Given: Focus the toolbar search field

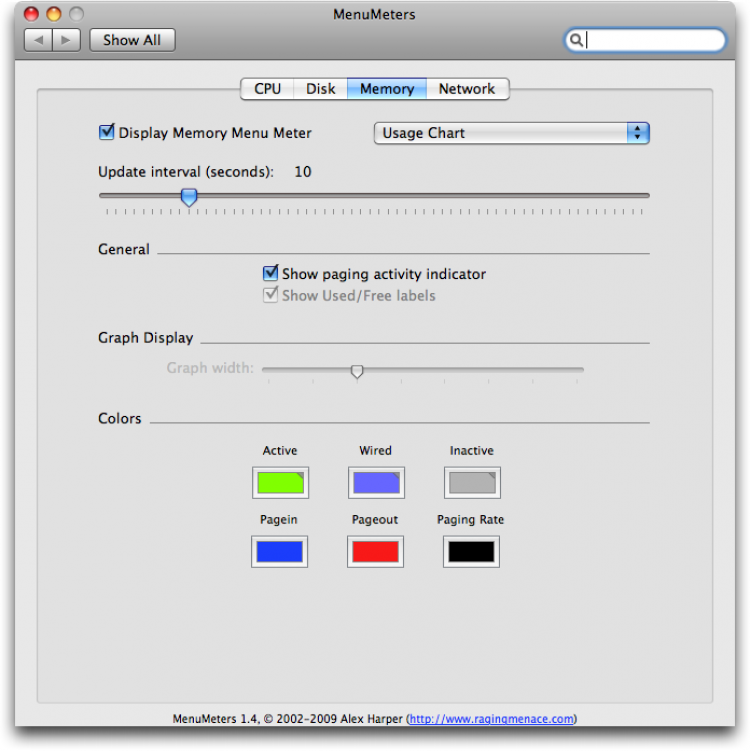Looking at the screenshot, I should [x=645, y=40].
